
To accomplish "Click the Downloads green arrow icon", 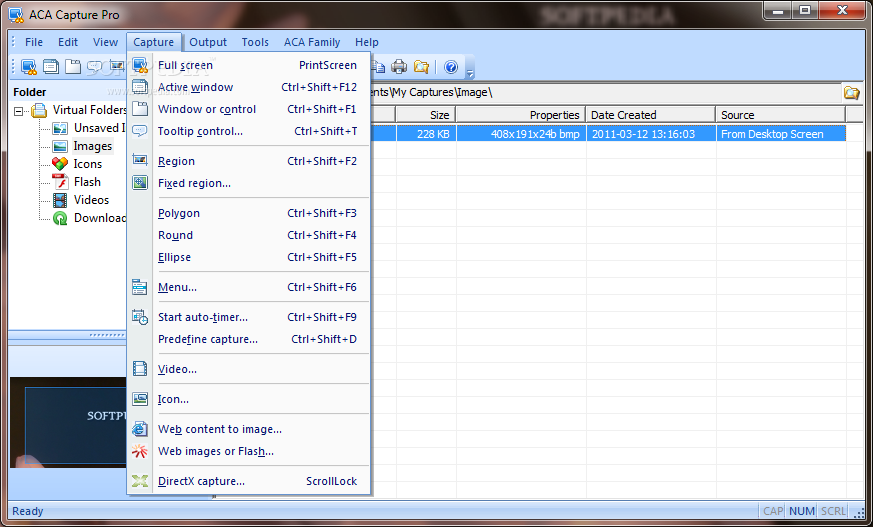I will 60,218.
